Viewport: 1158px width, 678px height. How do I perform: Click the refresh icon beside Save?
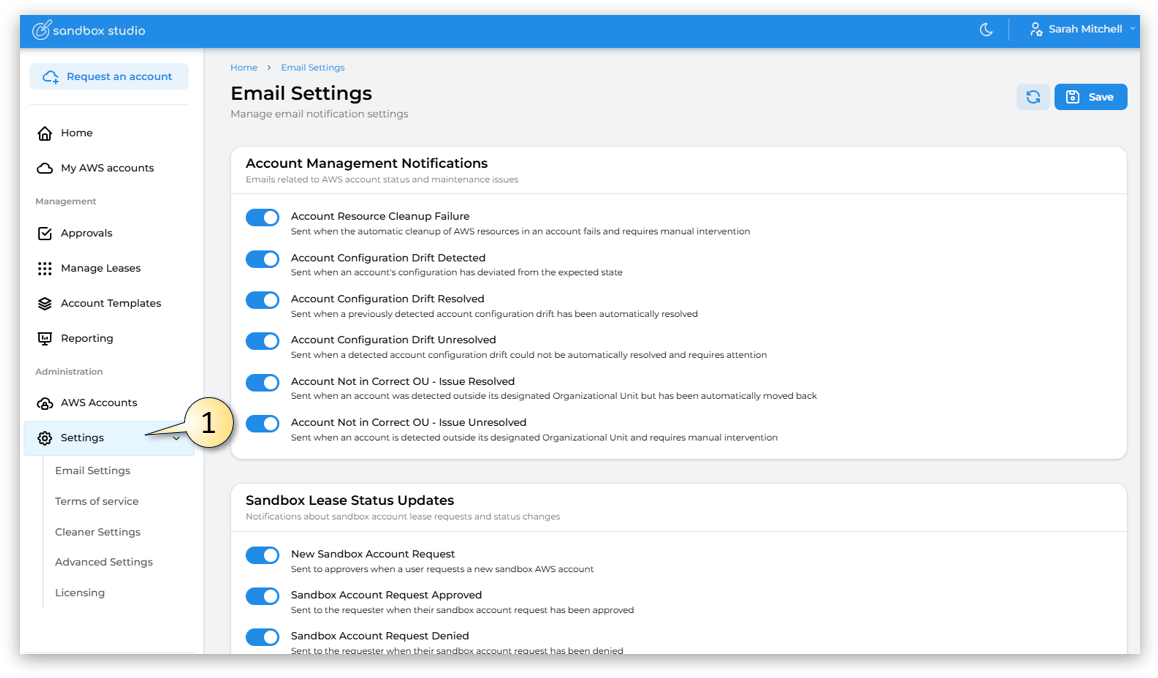click(x=1033, y=97)
